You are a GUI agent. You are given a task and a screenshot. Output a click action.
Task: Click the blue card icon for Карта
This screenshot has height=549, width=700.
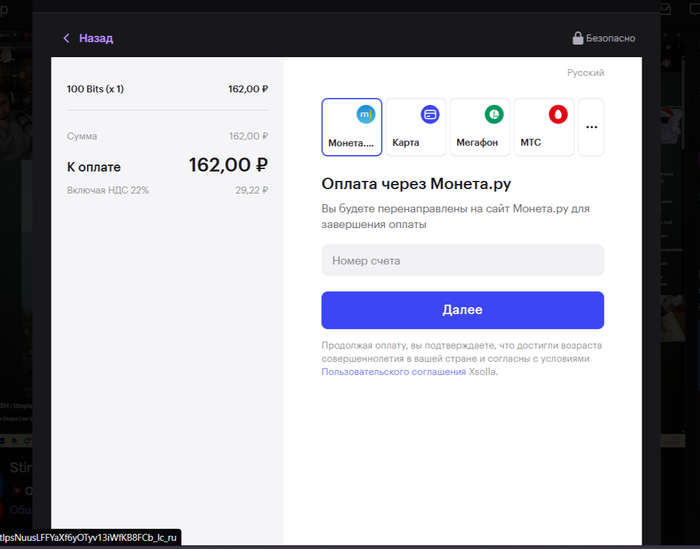click(430, 114)
